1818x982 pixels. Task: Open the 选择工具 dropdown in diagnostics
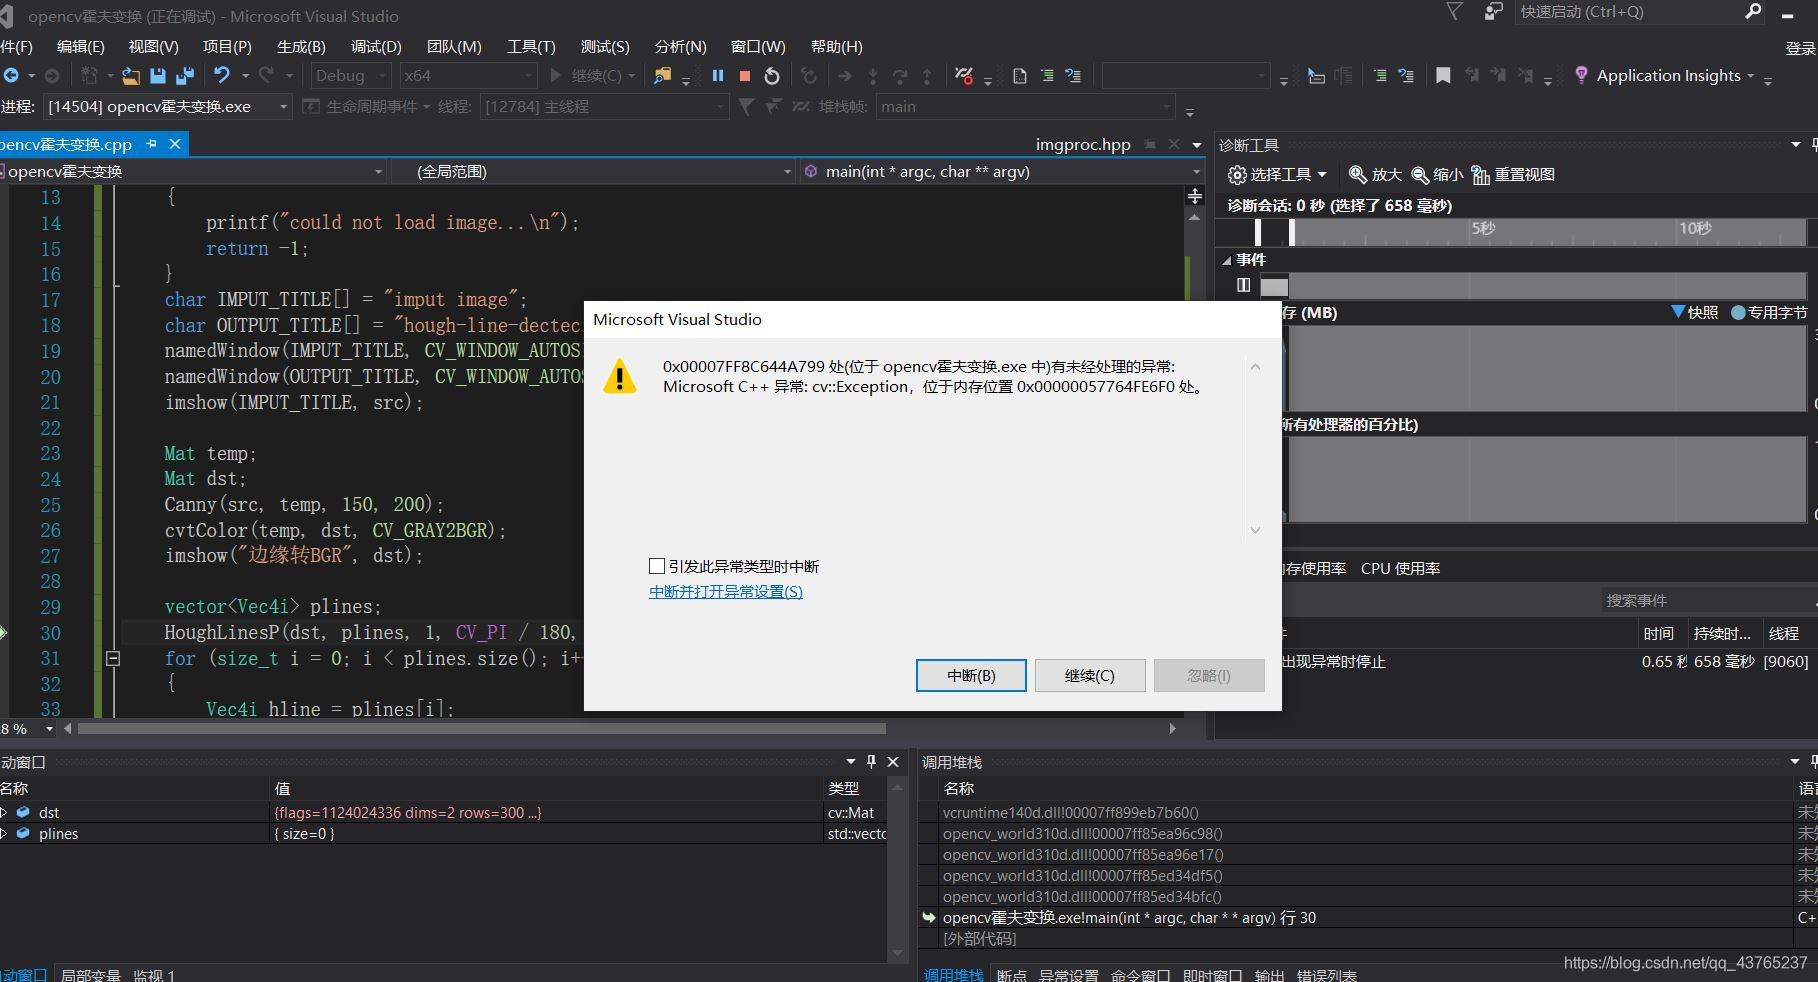1277,174
